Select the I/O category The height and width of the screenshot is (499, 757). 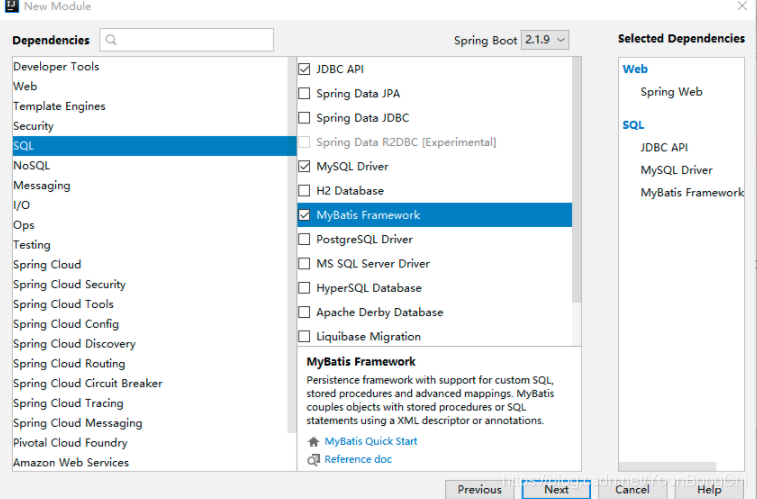[150, 205]
